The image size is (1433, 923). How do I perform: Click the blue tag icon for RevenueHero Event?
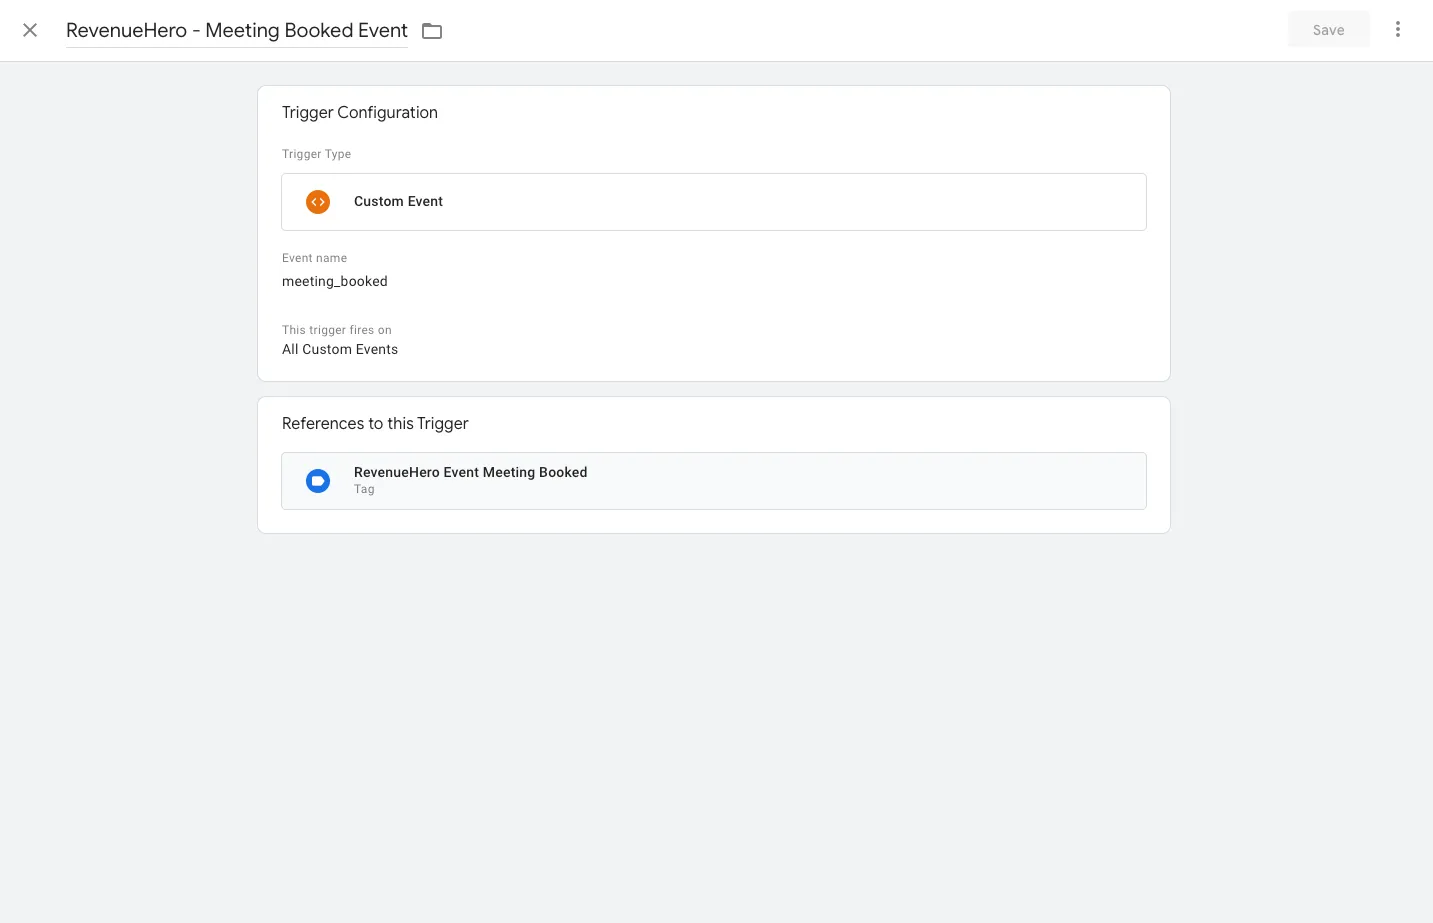click(318, 481)
